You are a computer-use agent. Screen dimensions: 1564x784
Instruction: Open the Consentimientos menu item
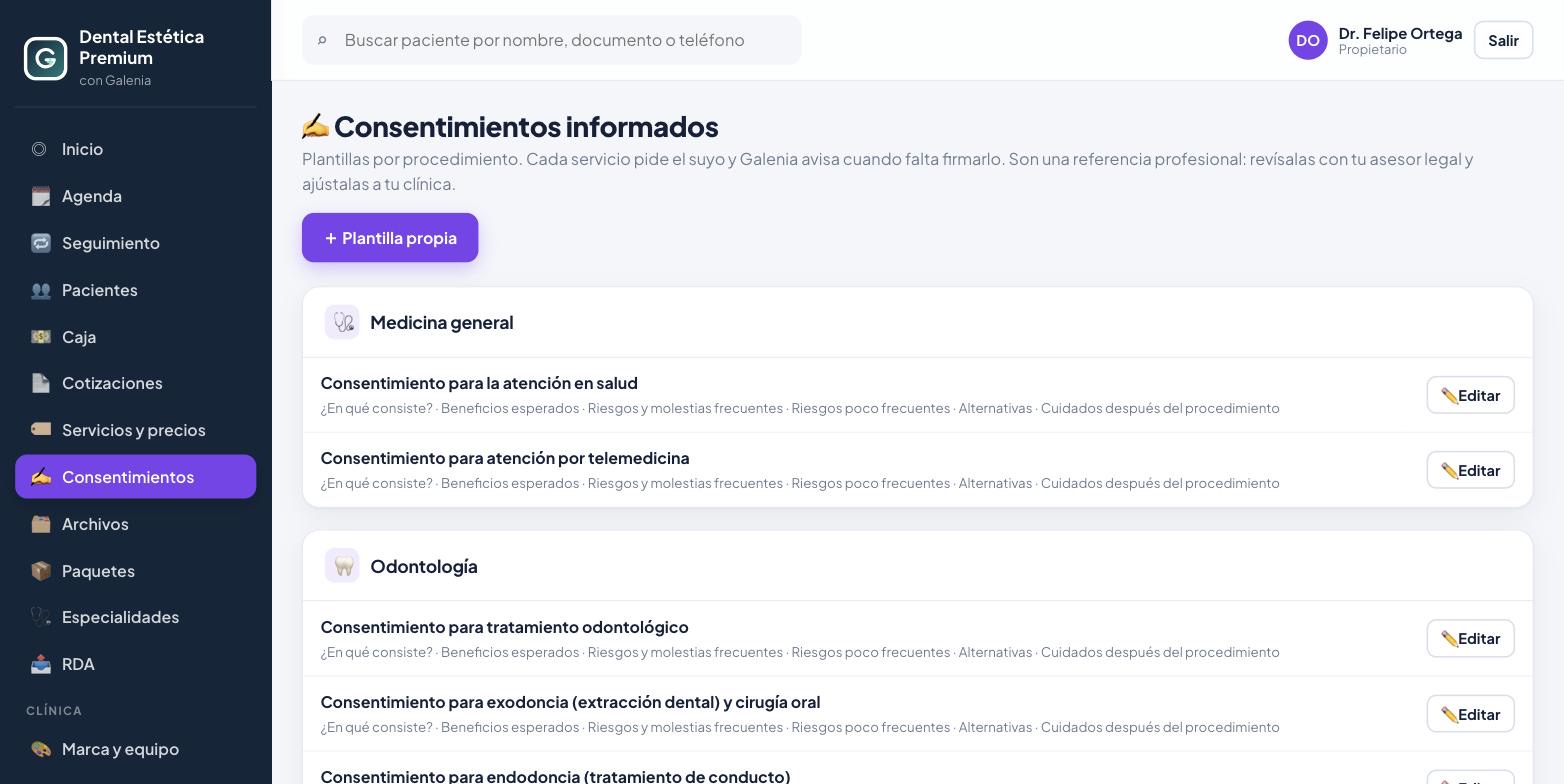[136, 477]
